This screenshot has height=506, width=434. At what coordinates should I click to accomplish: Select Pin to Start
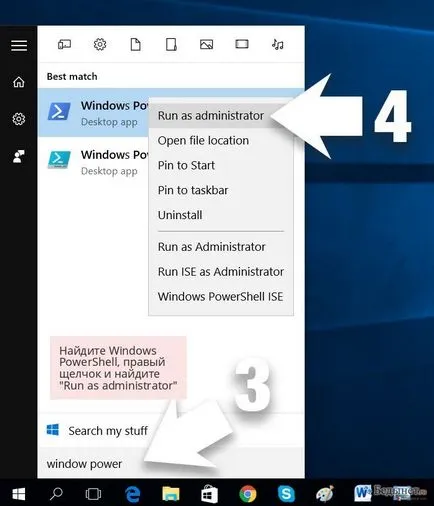pos(186,165)
